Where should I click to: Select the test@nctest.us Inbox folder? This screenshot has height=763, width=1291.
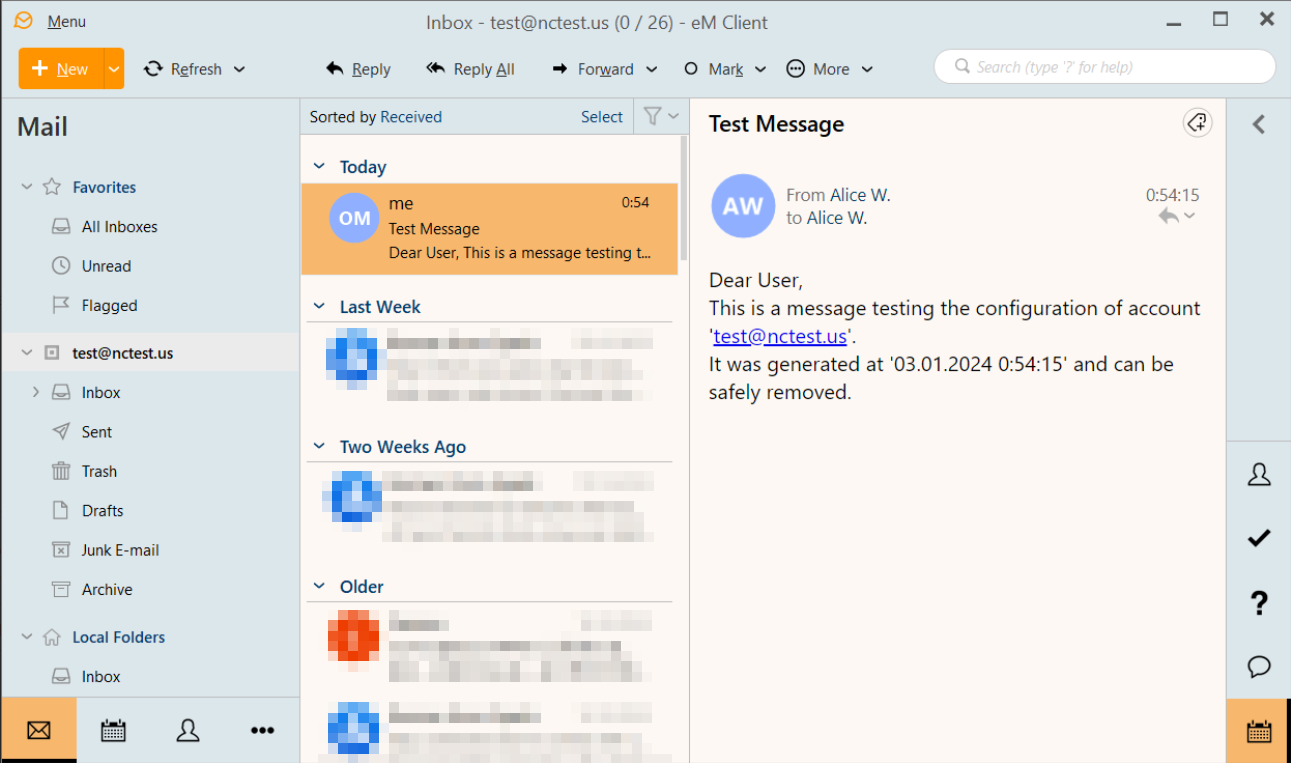pyautogui.click(x=100, y=393)
